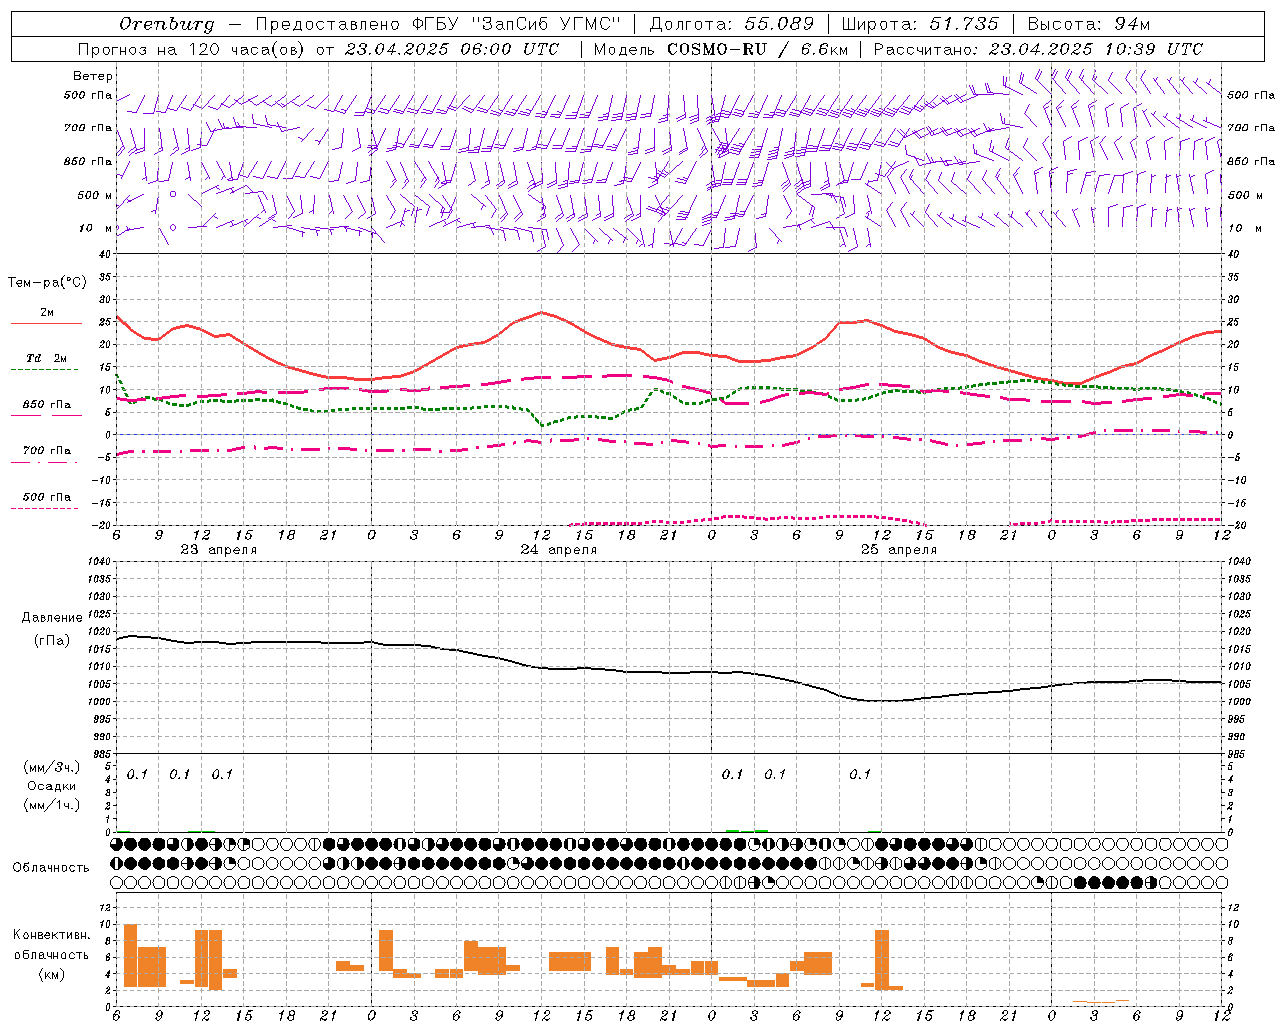The width and height of the screenshot is (1280, 1024).
Task: Click the "(мм/1ч.)" precipitation unit label
Action: pyautogui.click(x=52, y=805)
